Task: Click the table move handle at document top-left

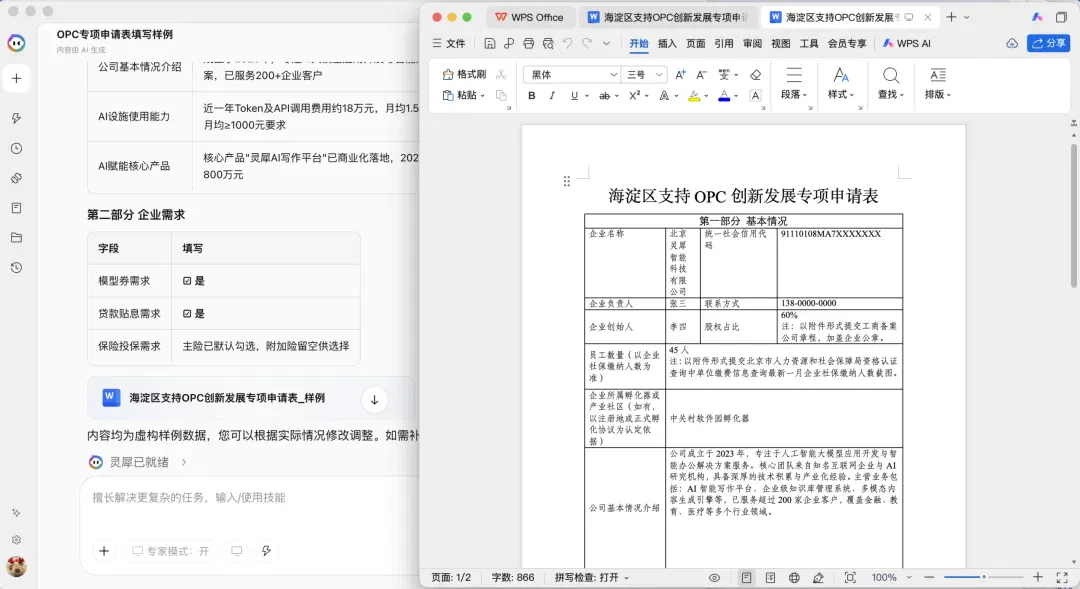Action: pos(566,181)
